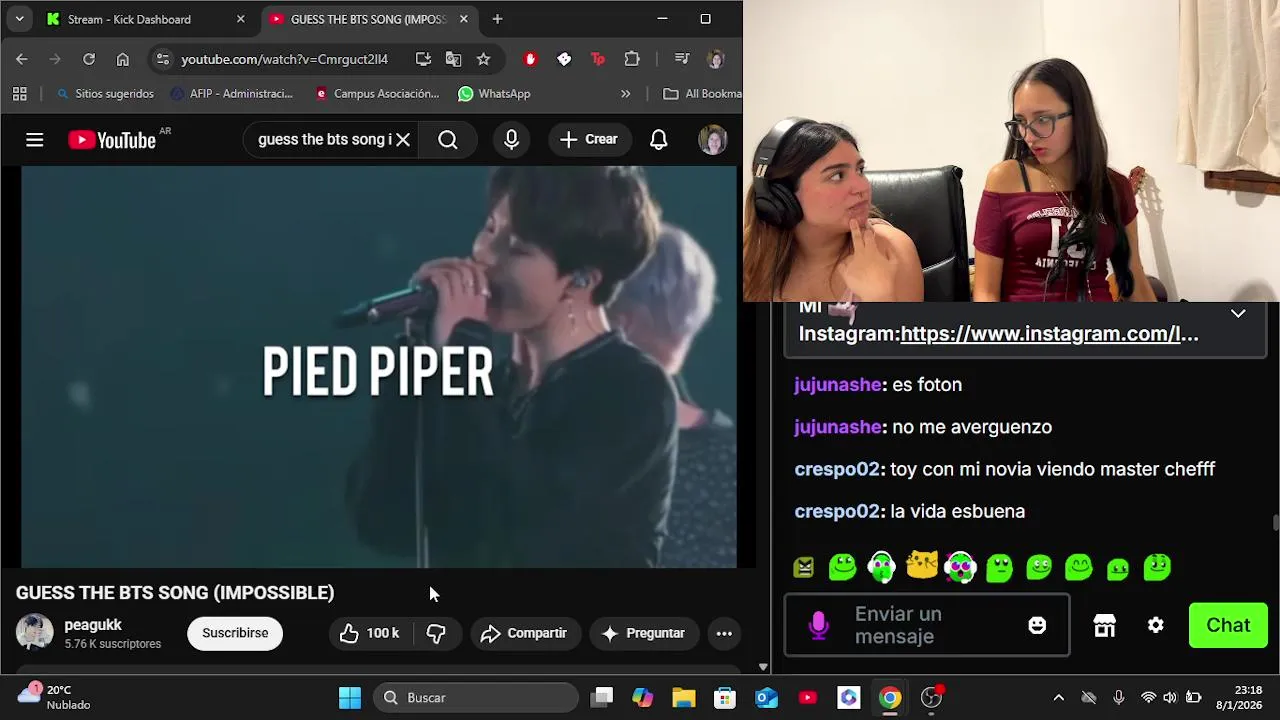The height and width of the screenshot is (720, 1280).
Task: Dislike the video
Action: (x=436, y=633)
